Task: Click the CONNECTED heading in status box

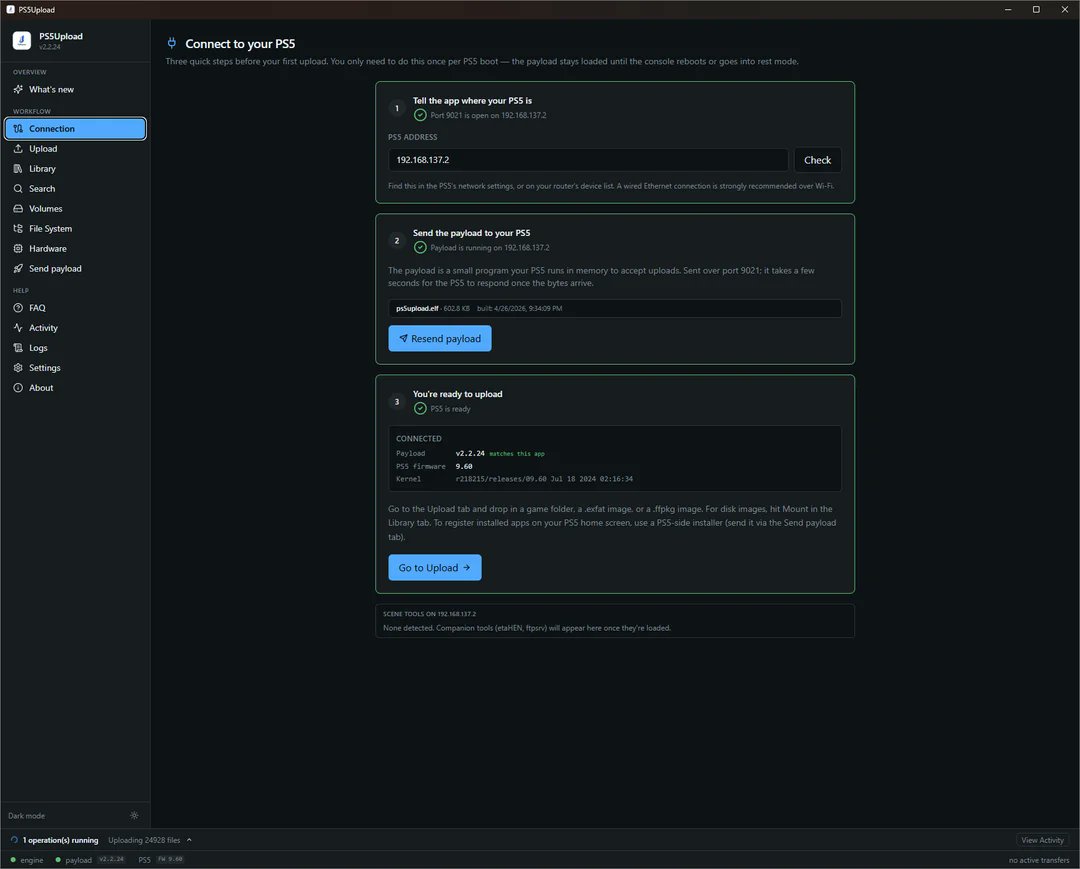Action: [x=419, y=439]
